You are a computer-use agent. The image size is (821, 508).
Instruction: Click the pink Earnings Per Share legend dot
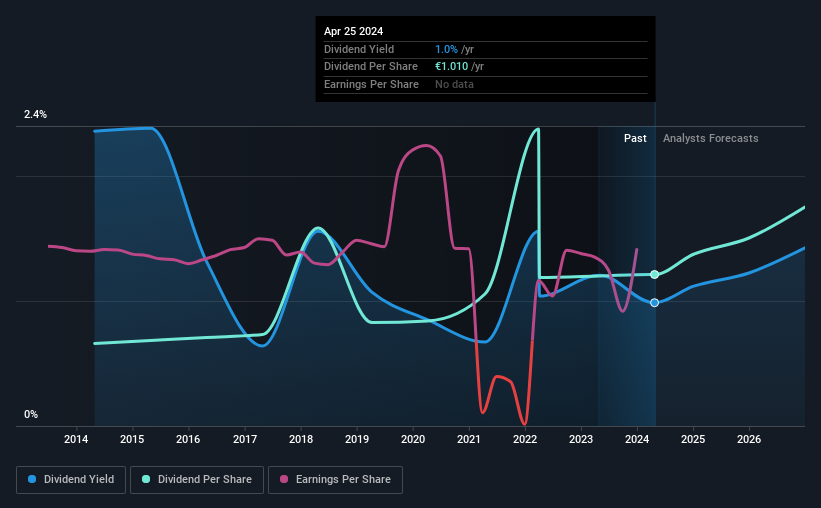pyautogui.click(x=284, y=479)
